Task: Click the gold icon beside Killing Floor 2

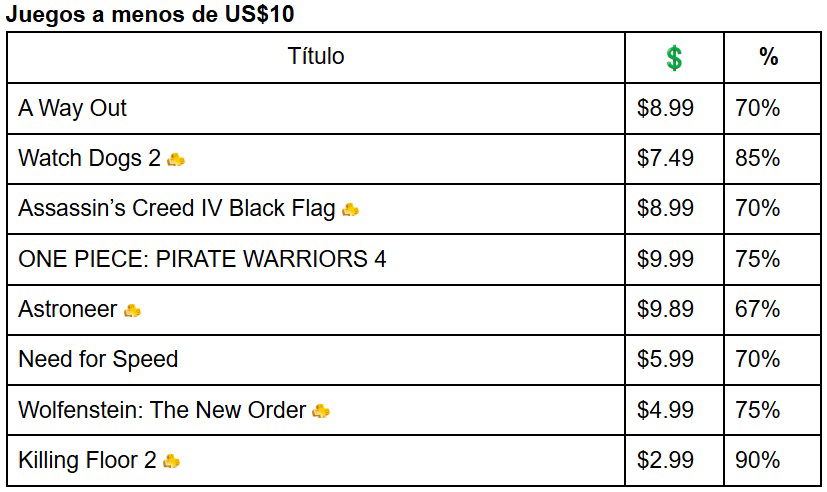Action: click(x=171, y=461)
